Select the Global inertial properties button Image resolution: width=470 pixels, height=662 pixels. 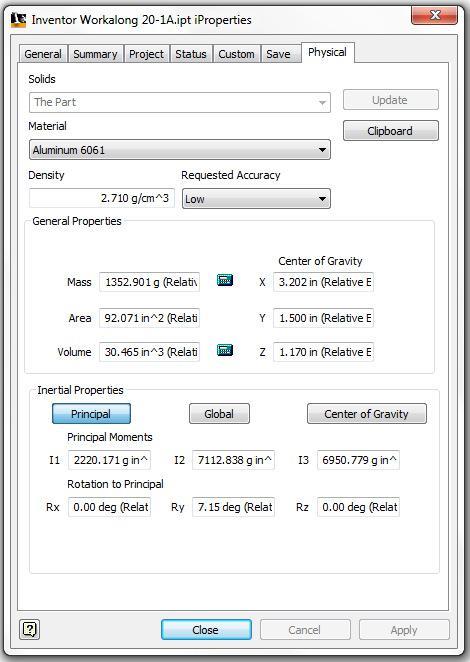pos(219,414)
